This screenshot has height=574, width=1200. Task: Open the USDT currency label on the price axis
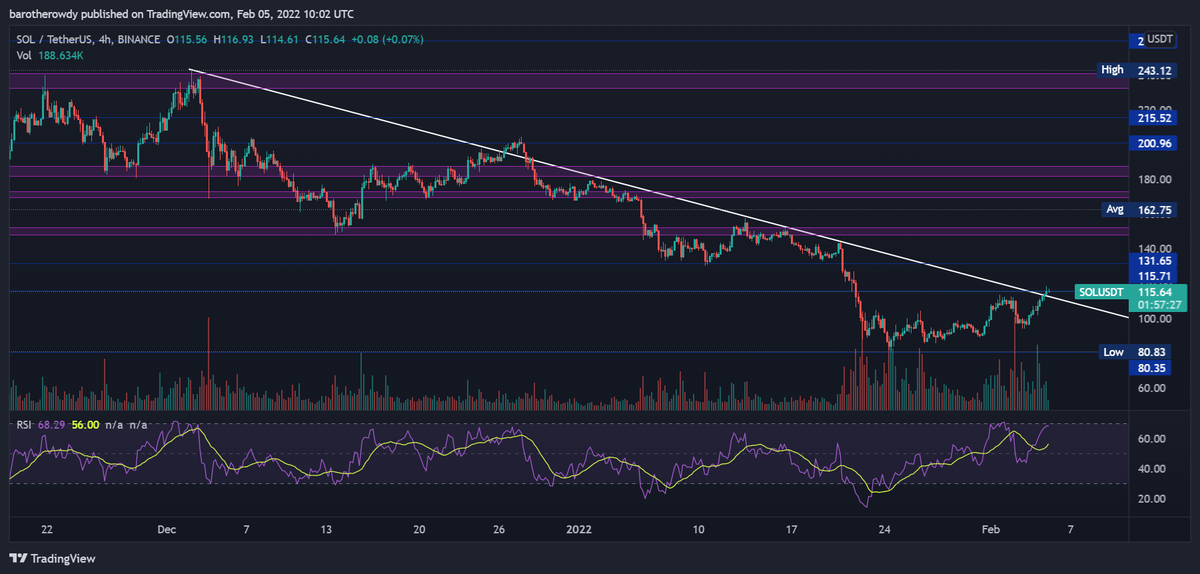[x=1158, y=40]
